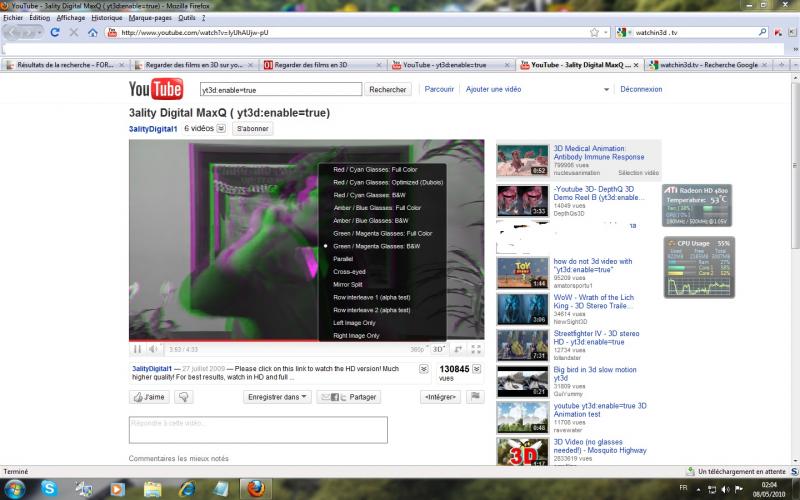Click the expand-player size icon
The height and width of the screenshot is (500, 800).
pos(458,349)
